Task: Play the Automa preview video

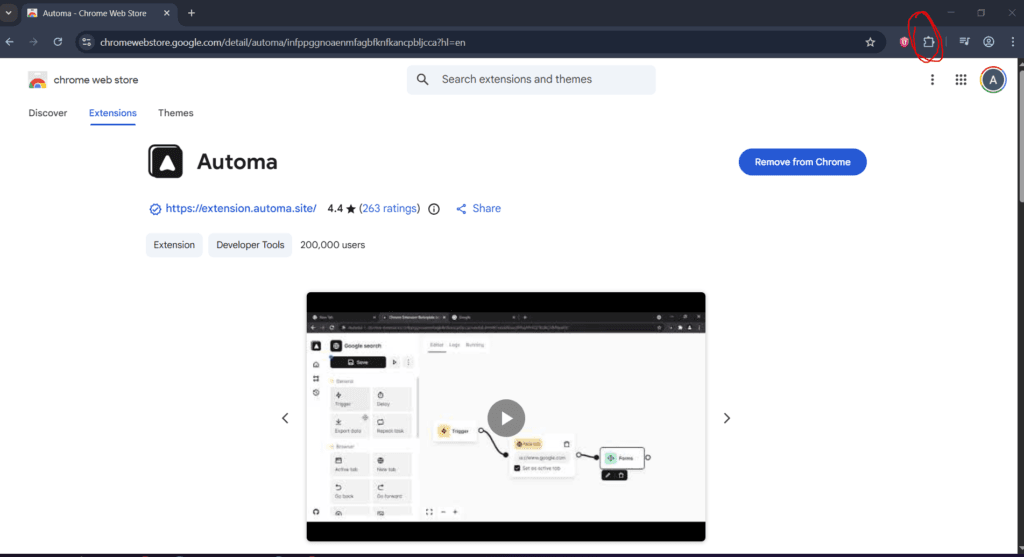Action: tap(506, 418)
